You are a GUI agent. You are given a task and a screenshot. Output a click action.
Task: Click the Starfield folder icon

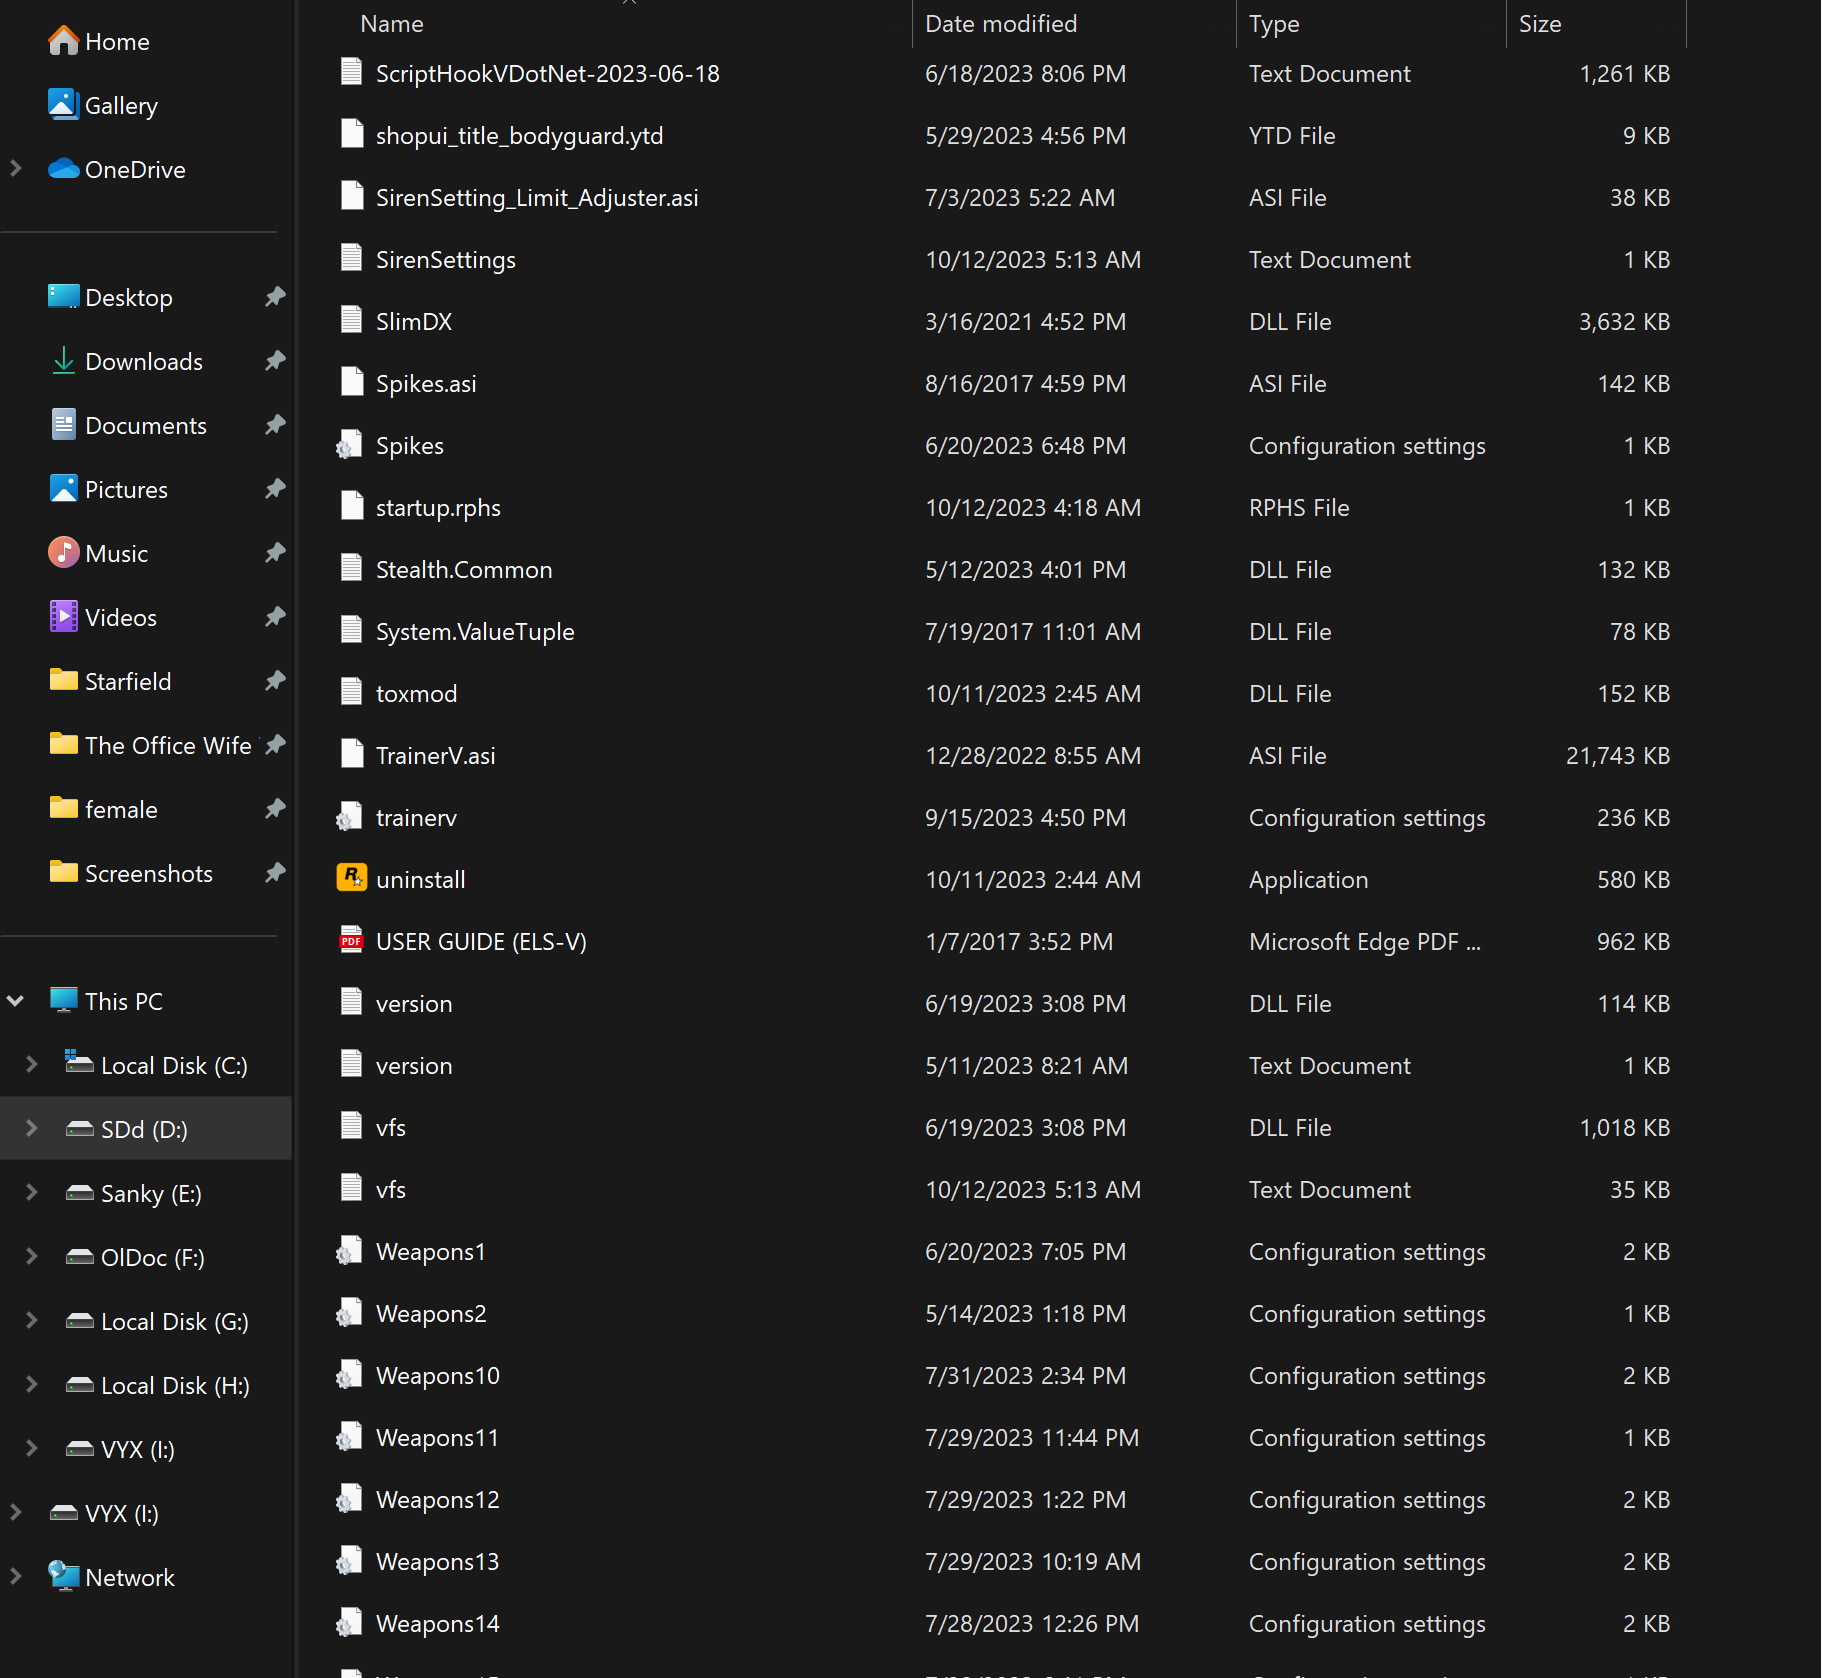point(63,681)
